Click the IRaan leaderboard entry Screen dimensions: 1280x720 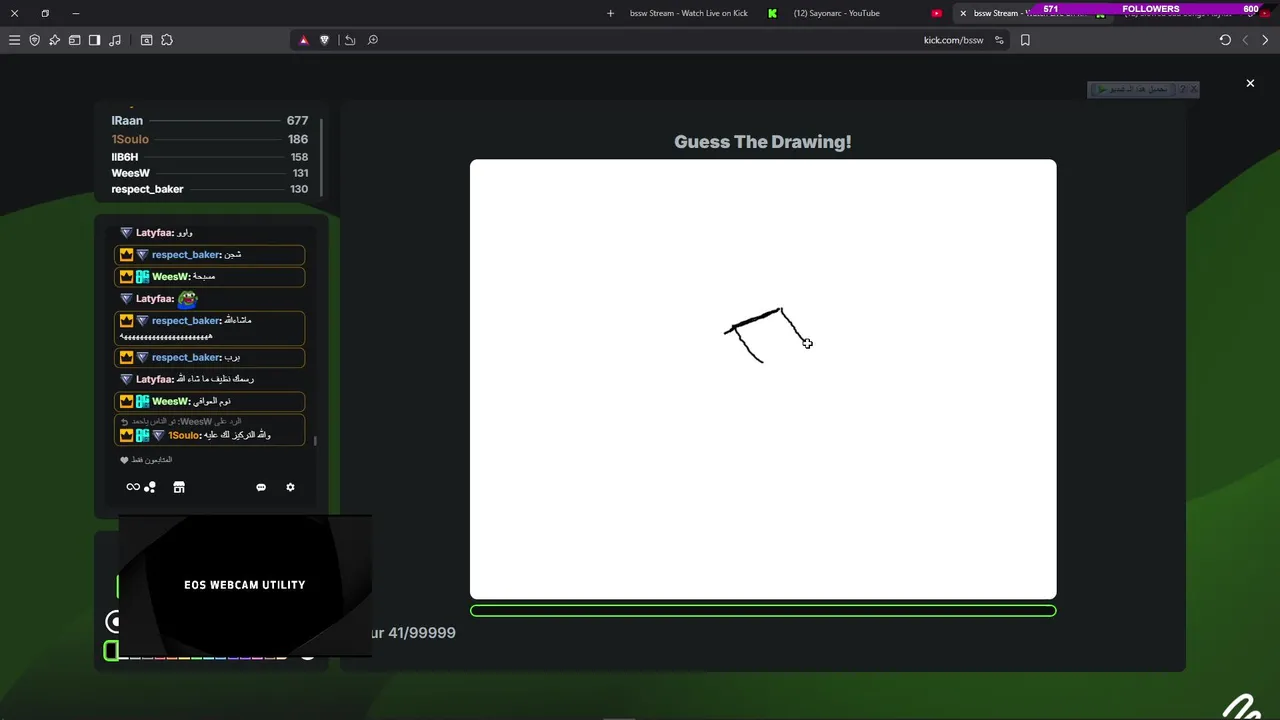210,120
